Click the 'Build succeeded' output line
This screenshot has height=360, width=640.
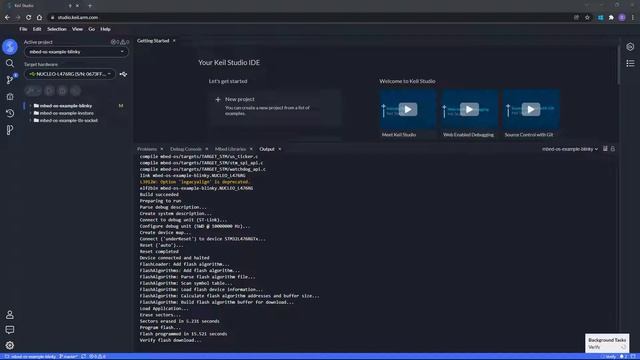pyautogui.click(x=159, y=195)
